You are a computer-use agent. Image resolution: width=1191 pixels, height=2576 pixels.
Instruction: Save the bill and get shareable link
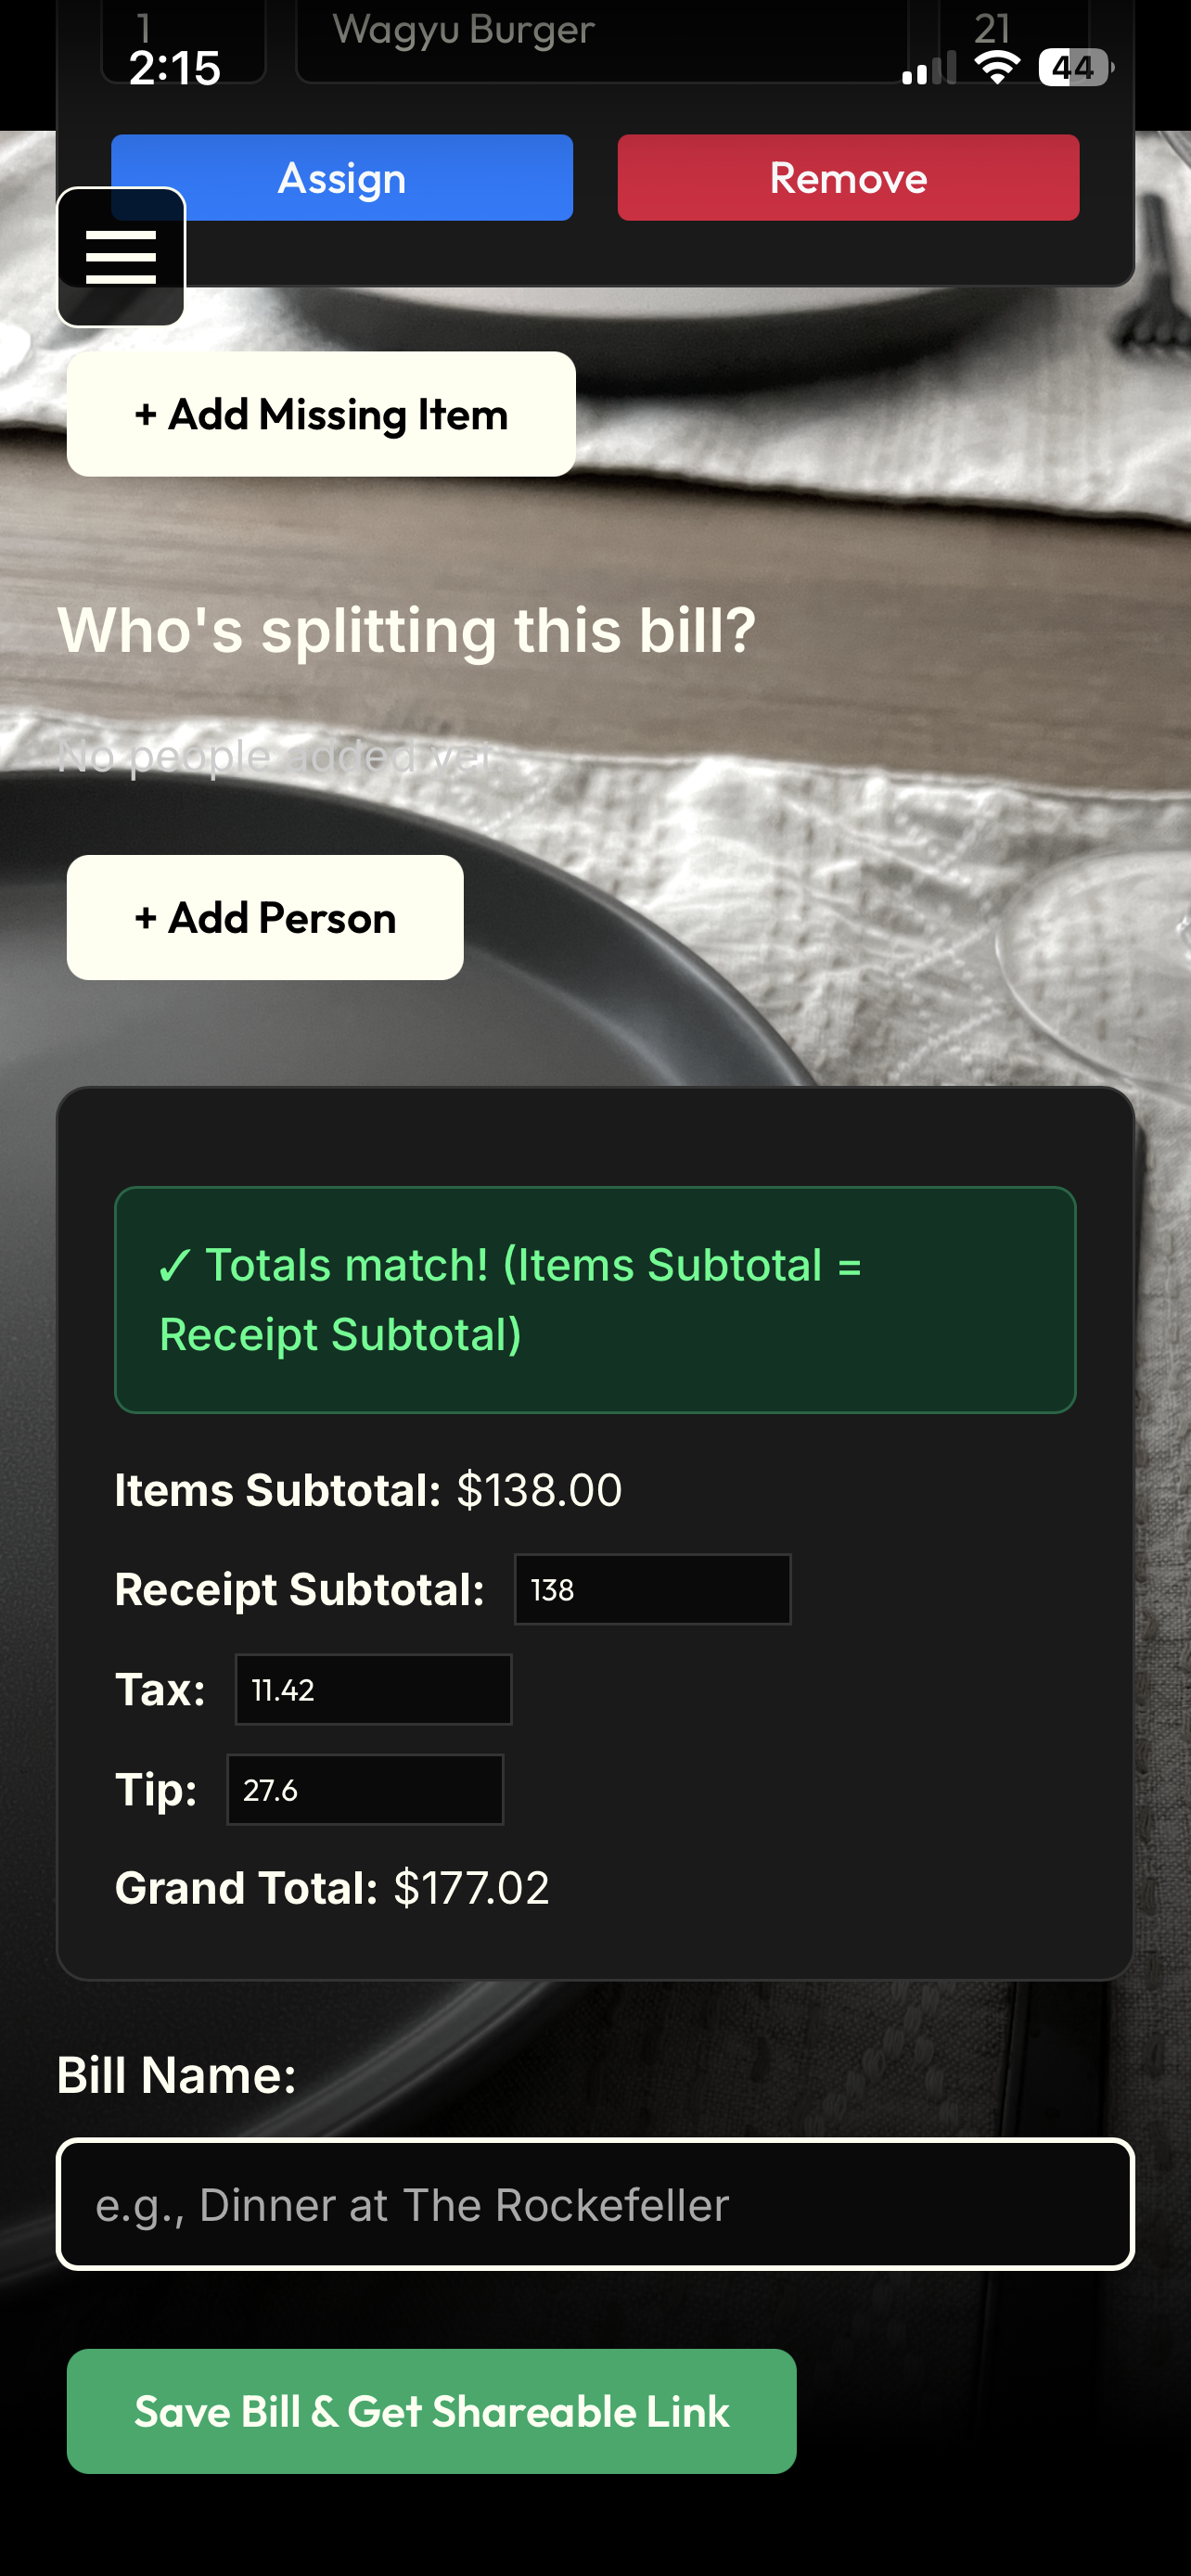coord(430,2411)
